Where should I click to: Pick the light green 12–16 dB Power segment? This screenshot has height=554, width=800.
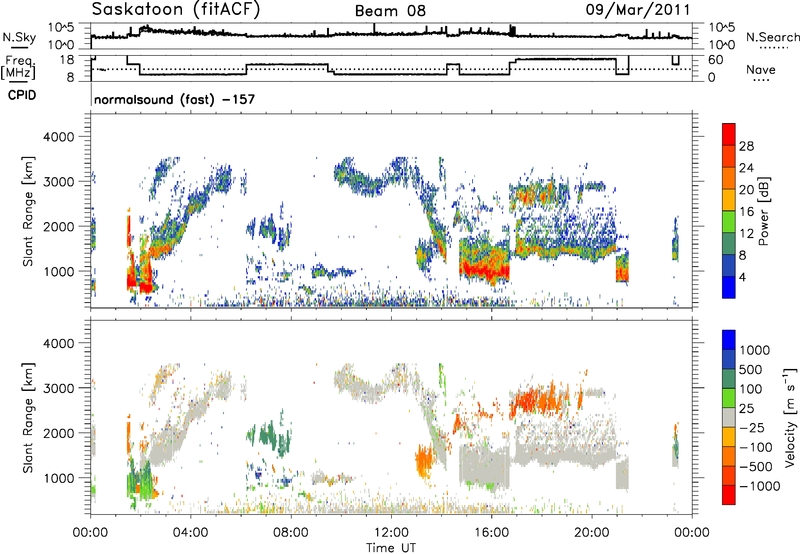pyautogui.click(x=729, y=222)
